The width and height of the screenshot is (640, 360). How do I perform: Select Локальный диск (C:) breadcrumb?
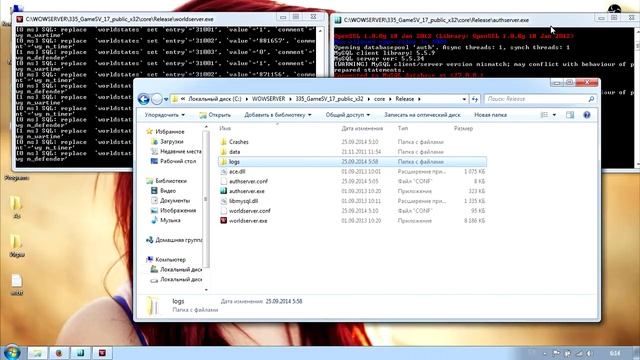coord(215,99)
